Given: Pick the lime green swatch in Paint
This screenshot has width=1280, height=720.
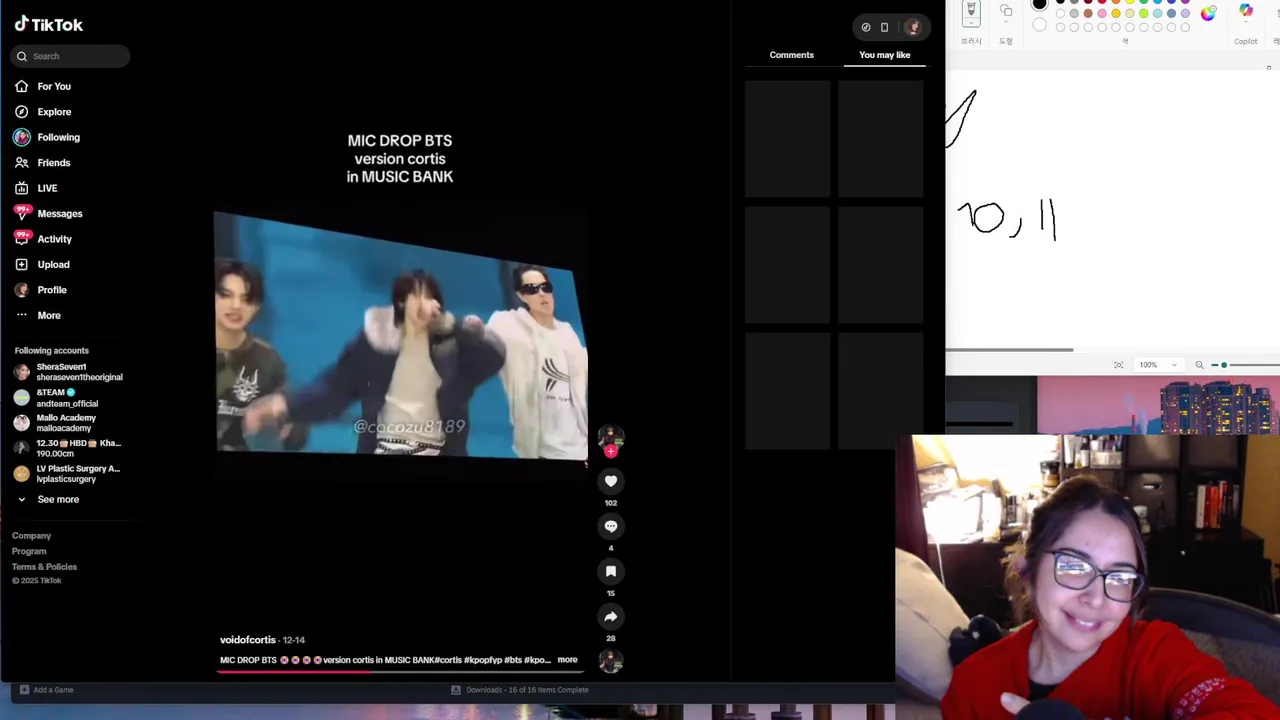Looking at the screenshot, I should pos(1144,14).
